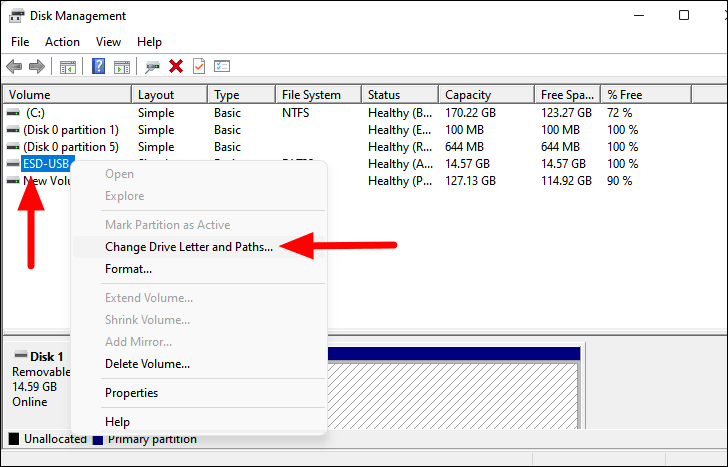Click the Back arrow toolbar icon
Screen dimensions: 728x467
(14, 66)
